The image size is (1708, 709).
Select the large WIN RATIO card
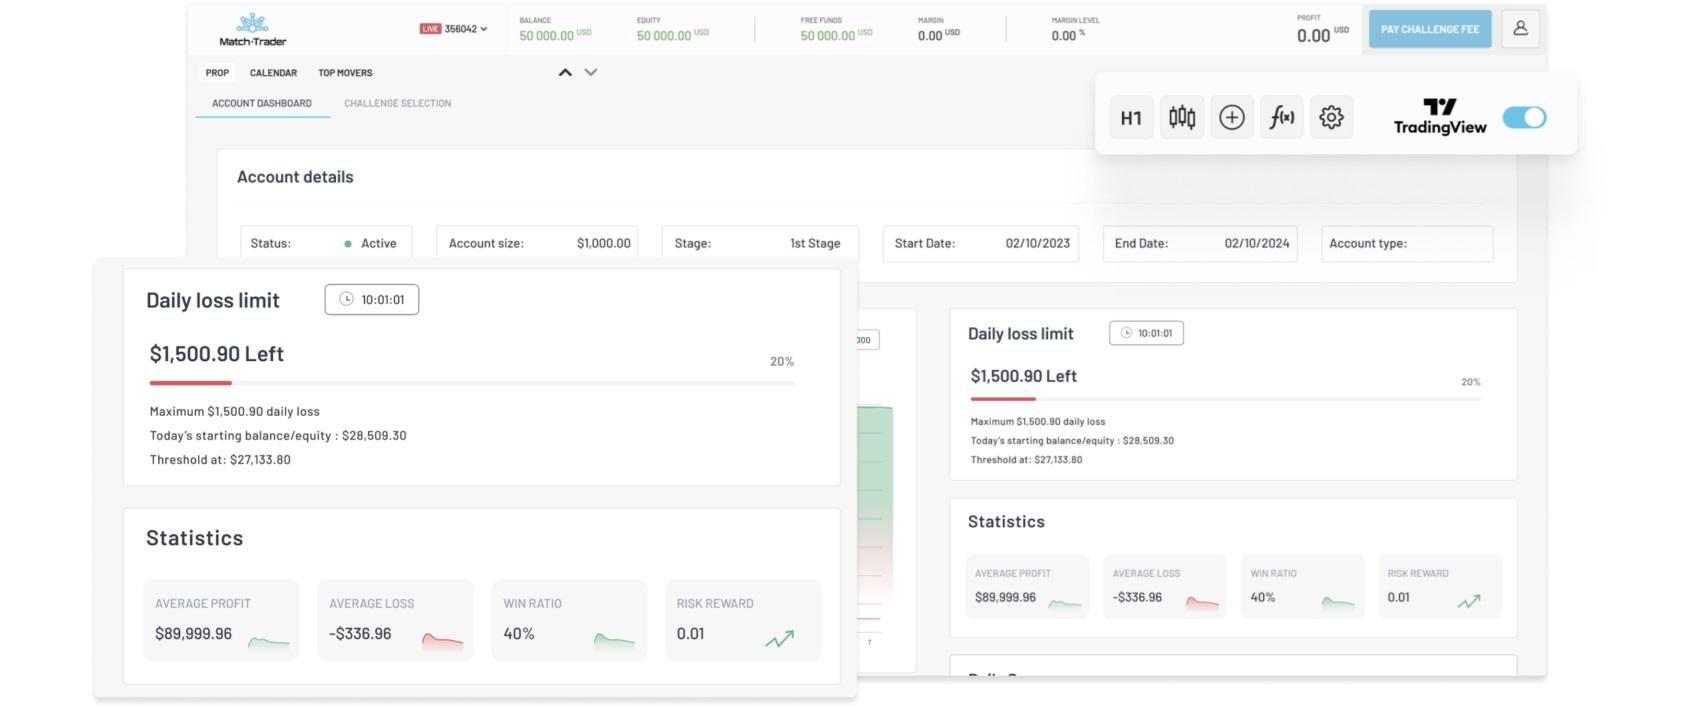point(569,620)
